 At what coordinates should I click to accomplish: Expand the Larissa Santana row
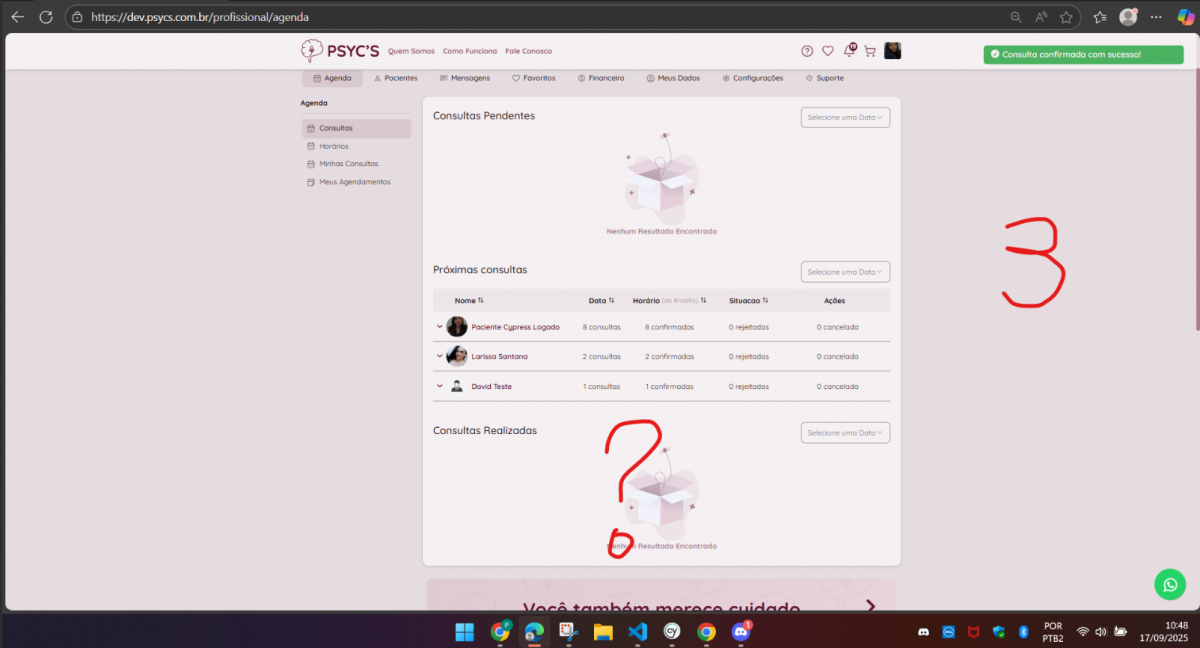pos(439,357)
